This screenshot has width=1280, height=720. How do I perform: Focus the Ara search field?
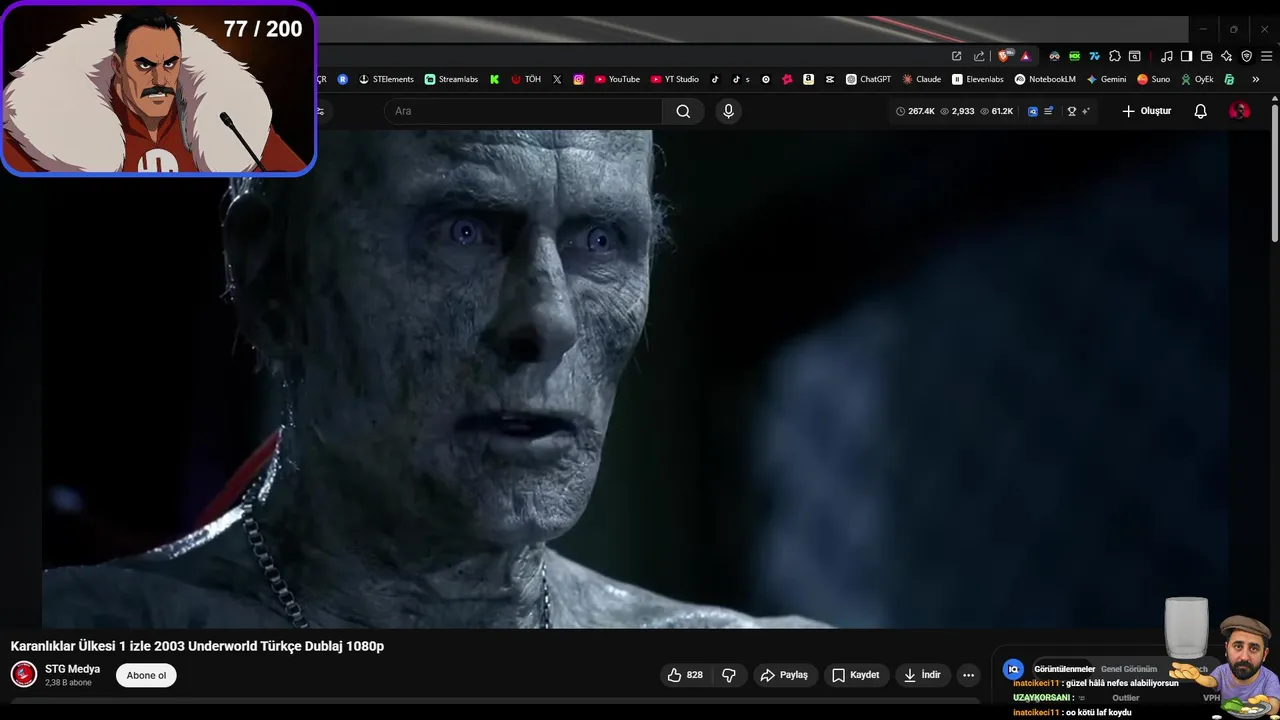pyautogui.click(x=523, y=111)
